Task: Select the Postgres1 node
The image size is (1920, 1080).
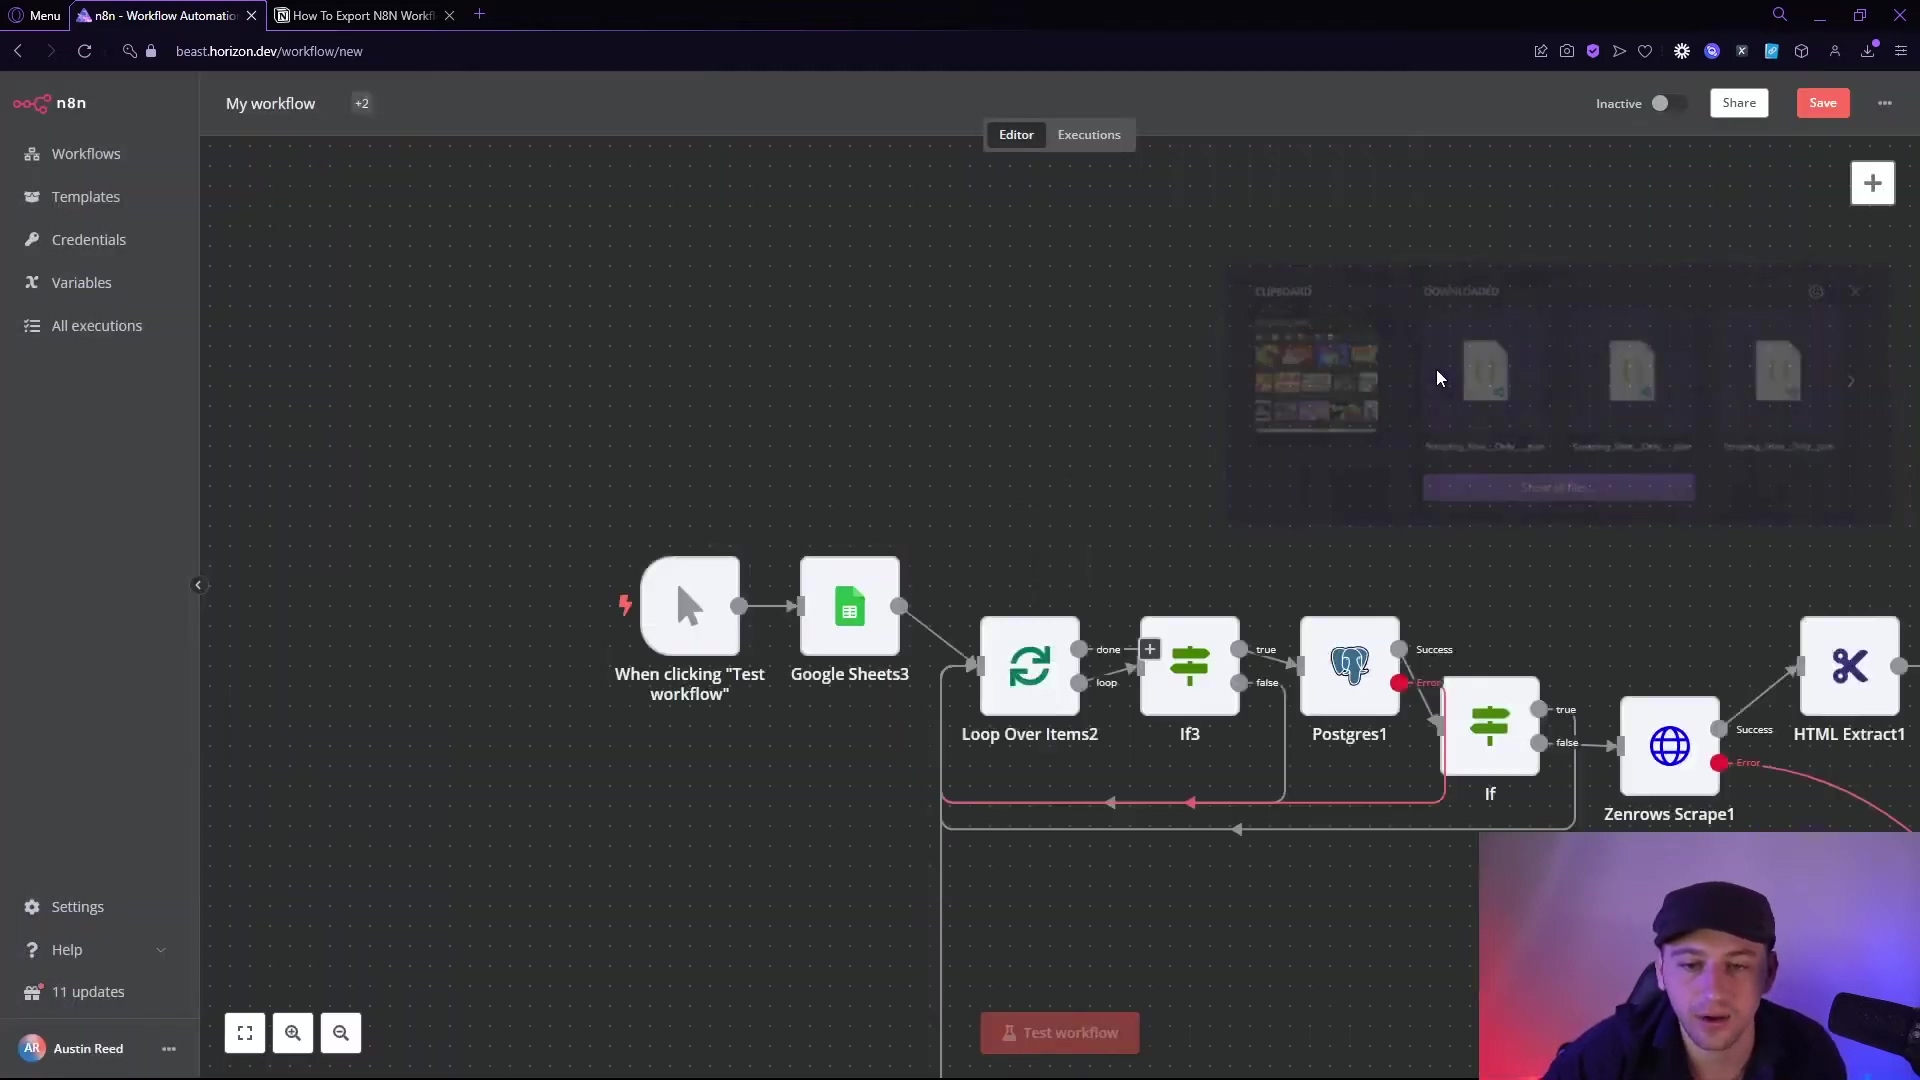Action: coord(1350,666)
